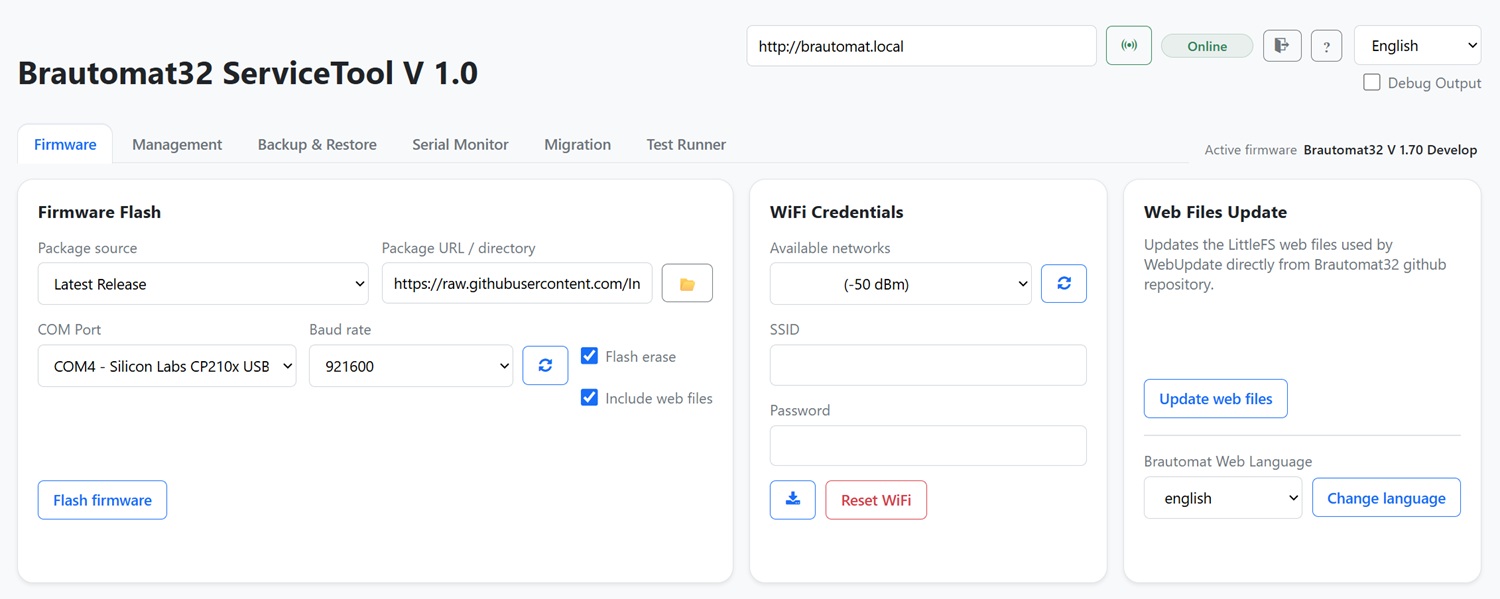Uncheck the Flash erase checkbox

[x=590, y=356]
